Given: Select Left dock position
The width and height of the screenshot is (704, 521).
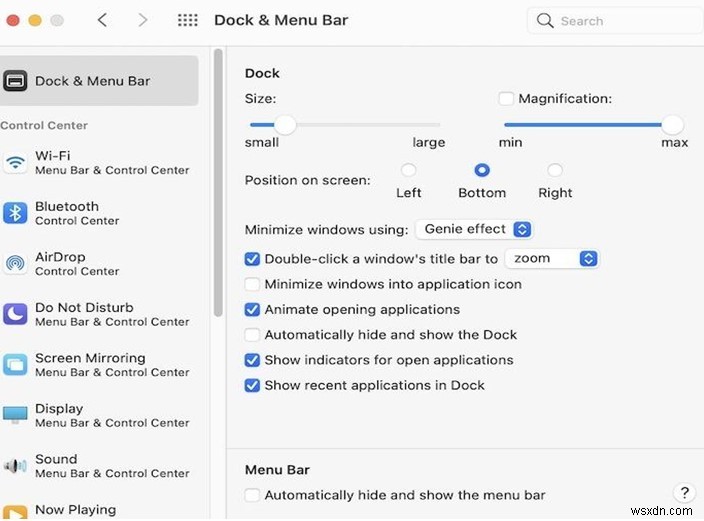Looking at the screenshot, I should tap(408, 170).
